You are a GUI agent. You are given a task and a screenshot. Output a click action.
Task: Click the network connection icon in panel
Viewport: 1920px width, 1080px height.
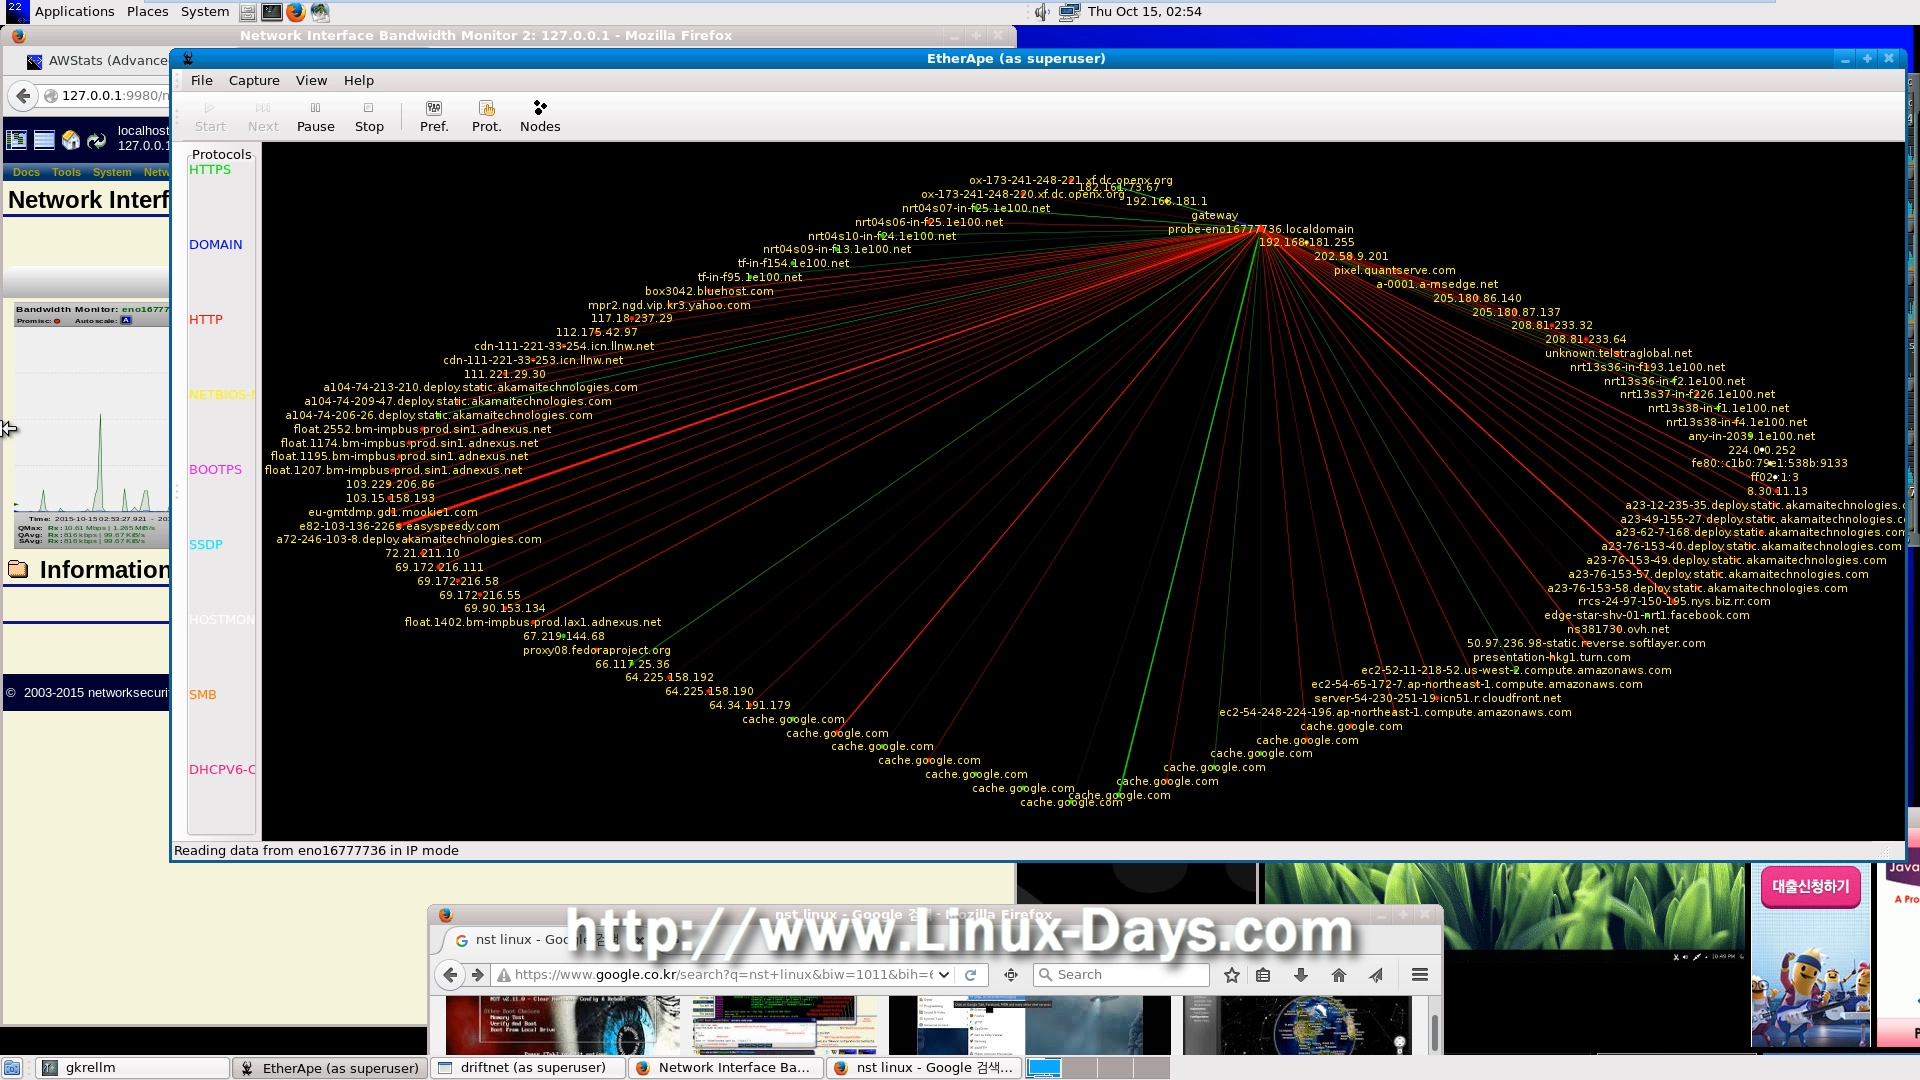(1069, 12)
